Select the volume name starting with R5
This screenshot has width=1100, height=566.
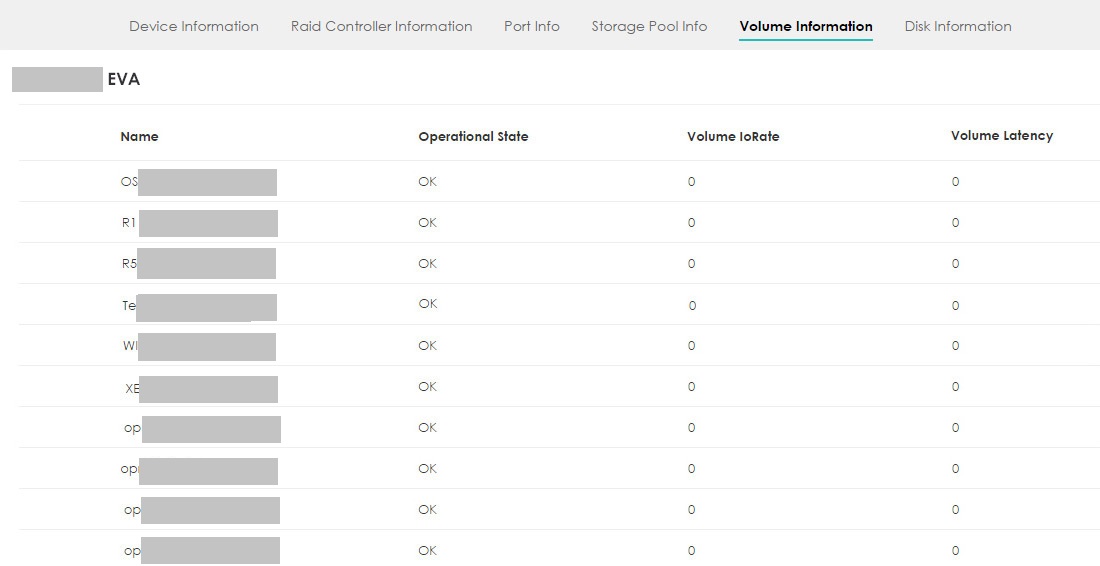click(x=129, y=264)
